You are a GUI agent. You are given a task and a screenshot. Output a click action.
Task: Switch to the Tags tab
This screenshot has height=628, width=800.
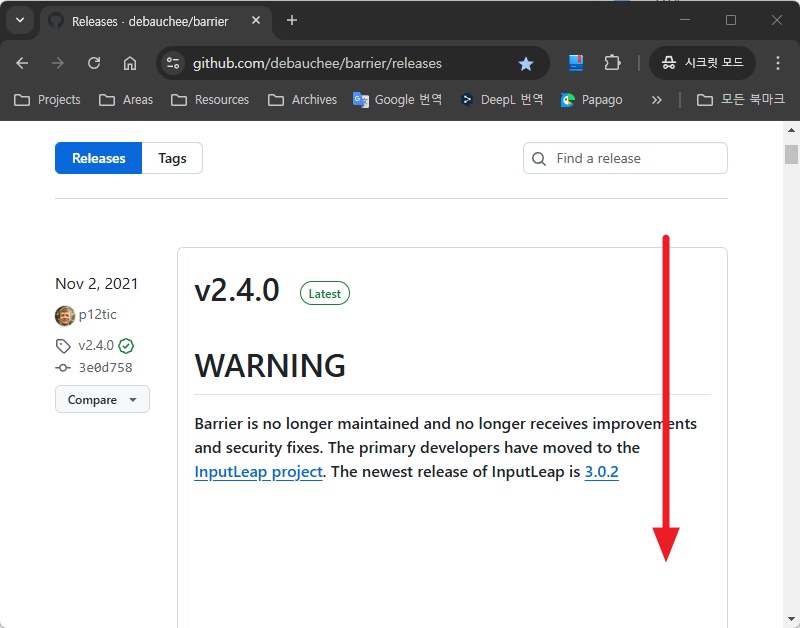click(172, 158)
